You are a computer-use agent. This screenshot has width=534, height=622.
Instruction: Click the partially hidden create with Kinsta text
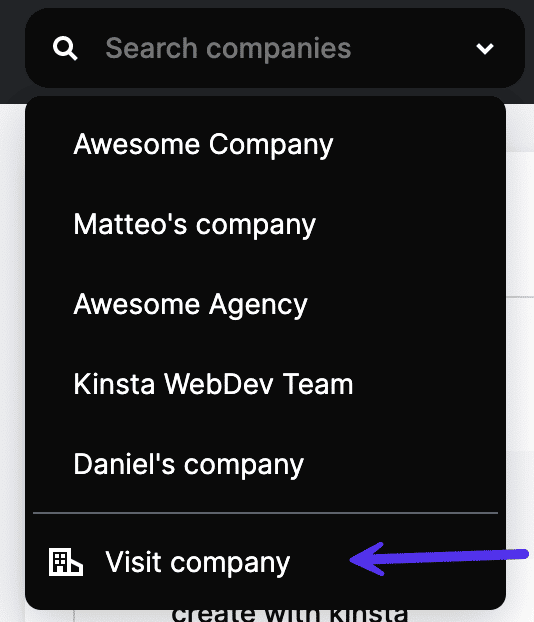(x=290, y=615)
